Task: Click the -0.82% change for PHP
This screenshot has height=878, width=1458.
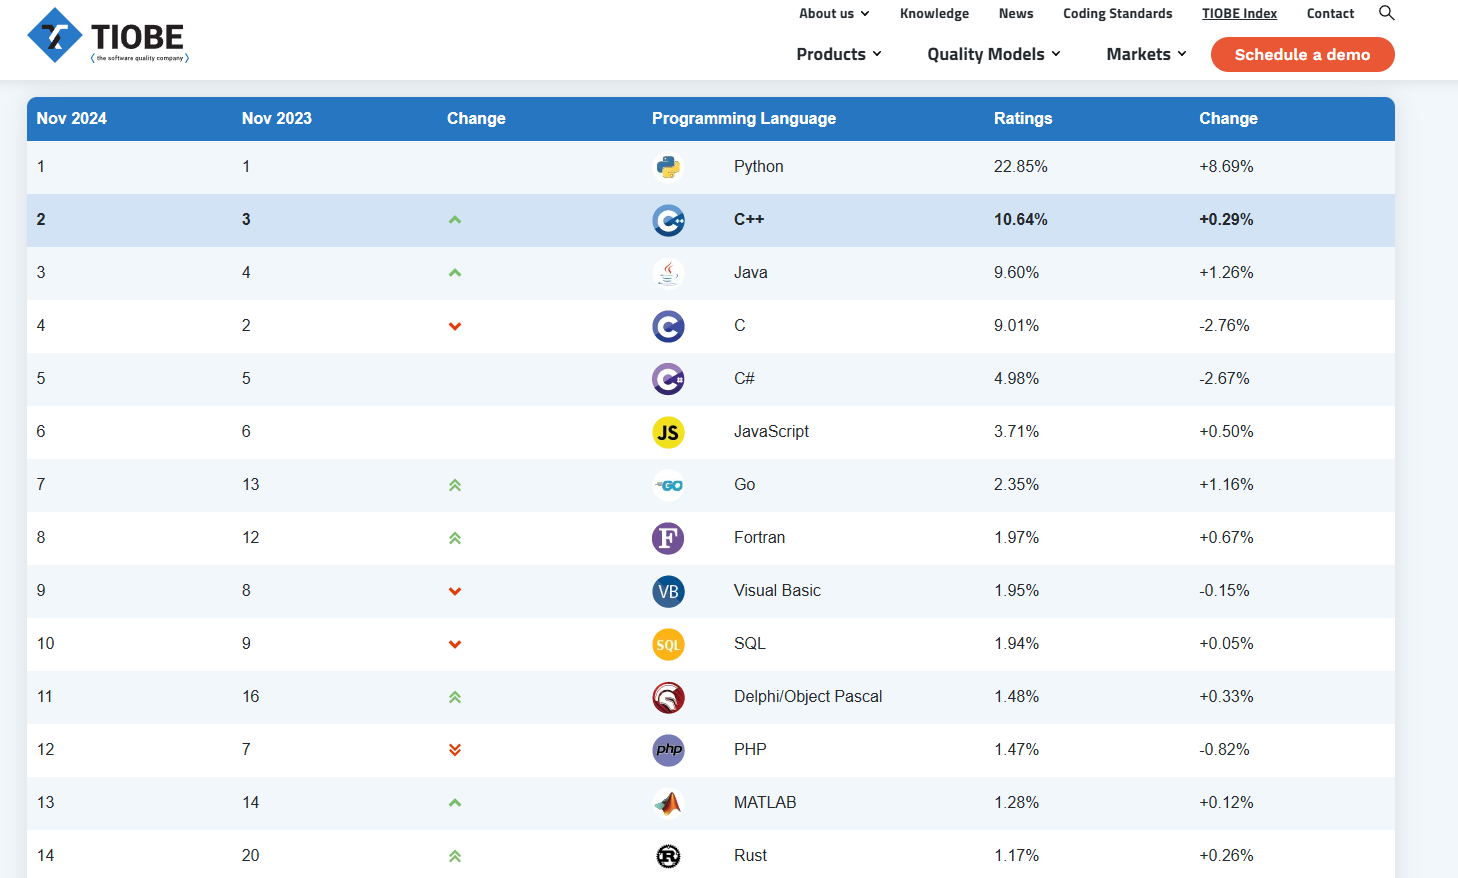Action: [1224, 750]
